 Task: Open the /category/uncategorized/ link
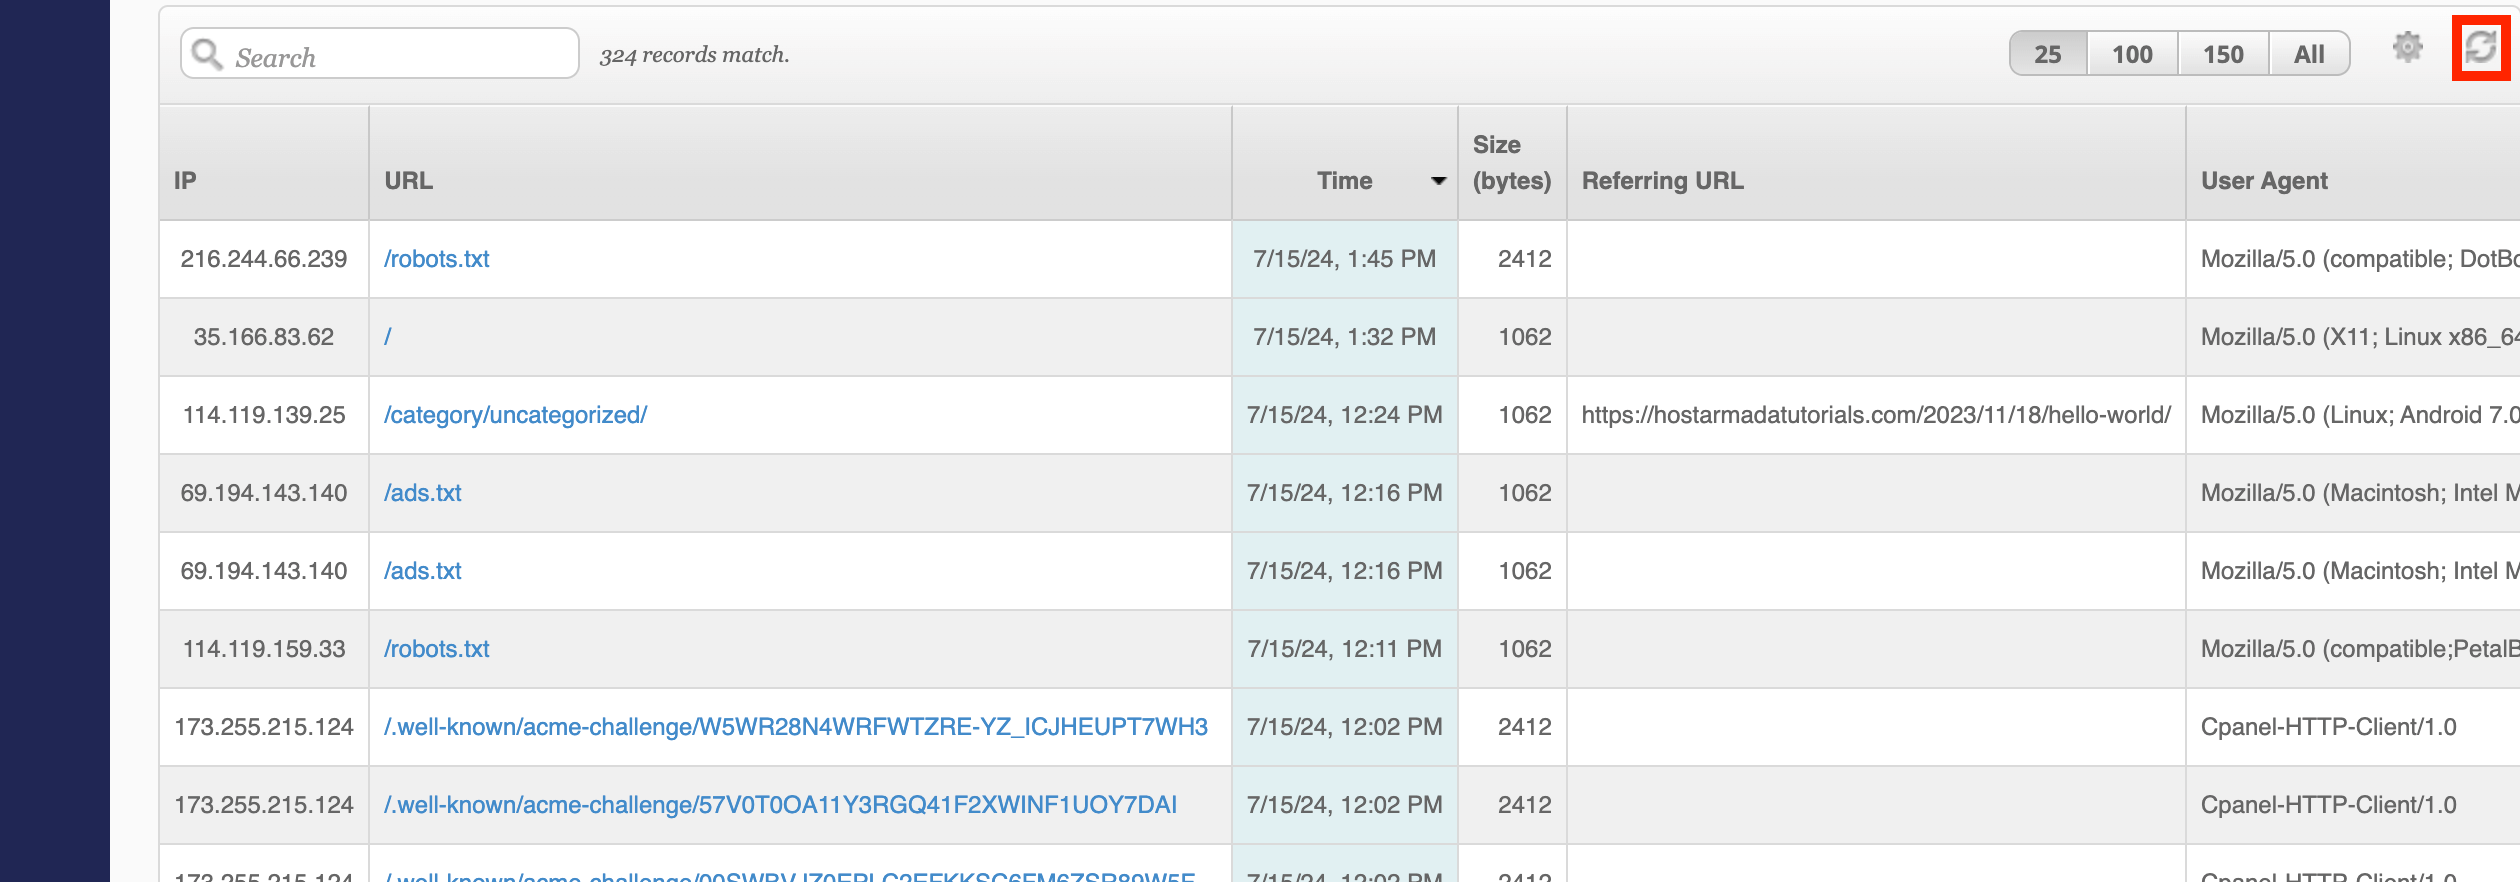[x=516, y=415]
